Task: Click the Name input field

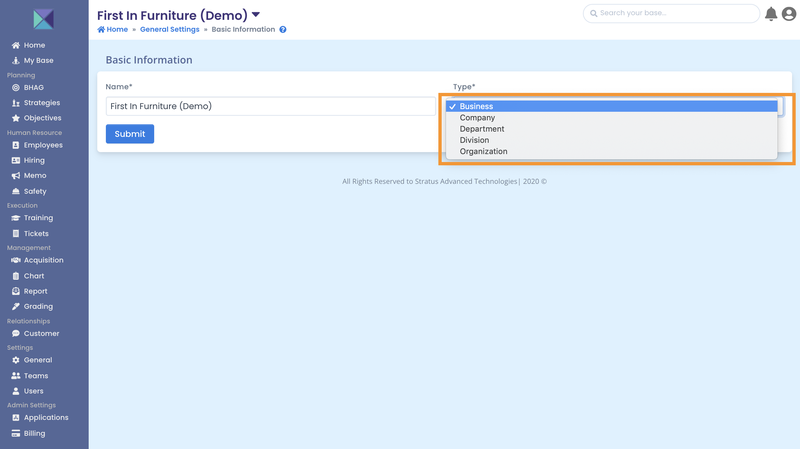Action: click(x=270, y=106)
